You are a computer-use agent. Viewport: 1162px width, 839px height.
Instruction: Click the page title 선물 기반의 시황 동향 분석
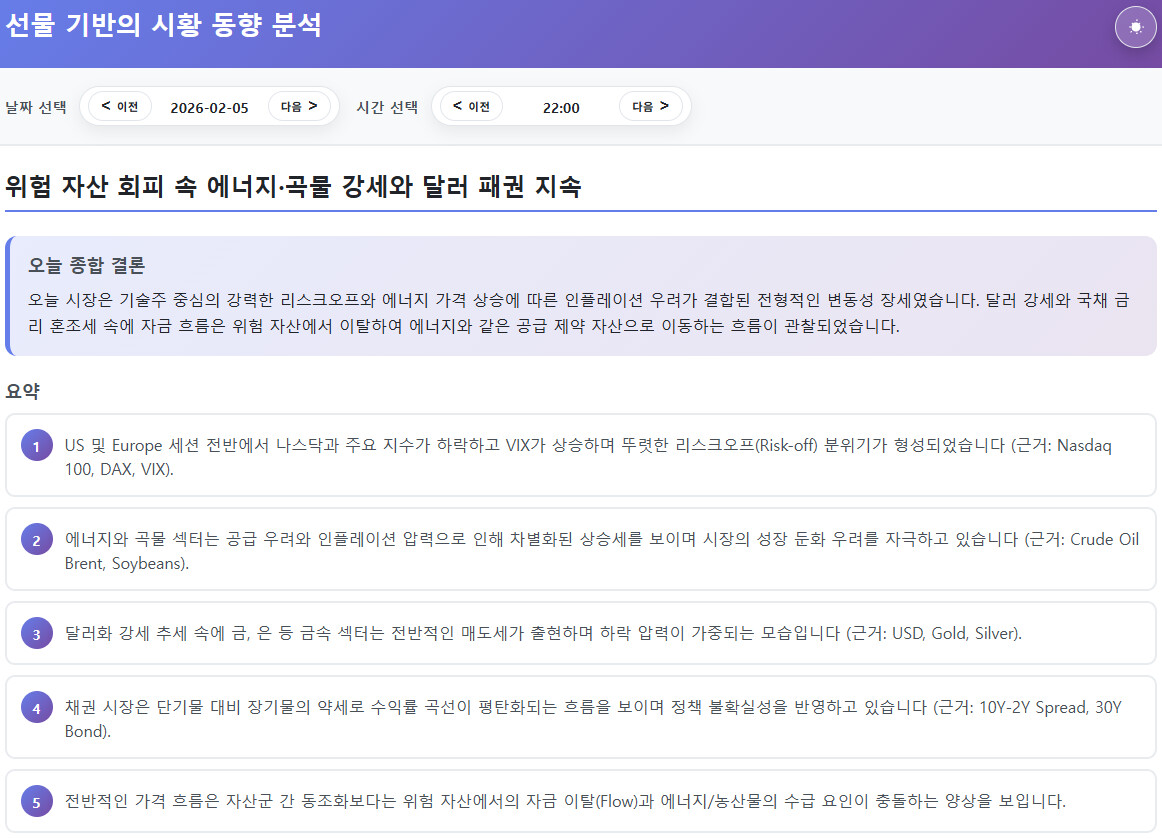(x=164, y=24)
